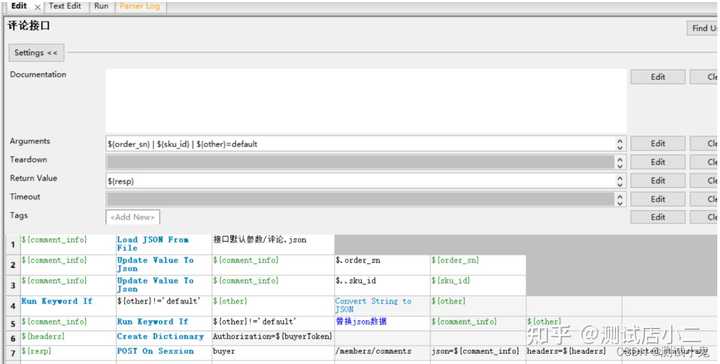Click the Find Usages button

pyautogui.click(x=703, y=28)
